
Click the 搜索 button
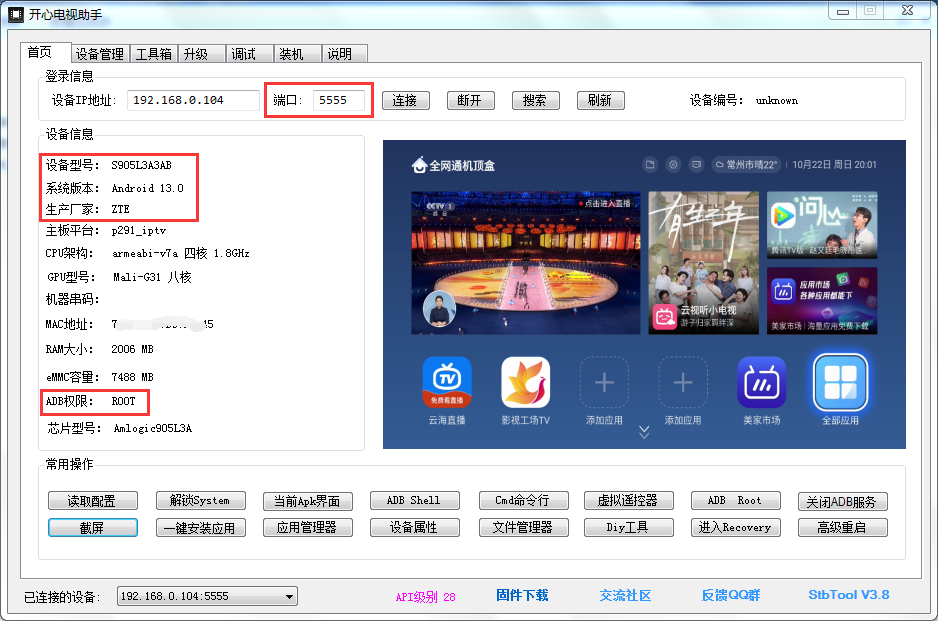coord(535,100)
